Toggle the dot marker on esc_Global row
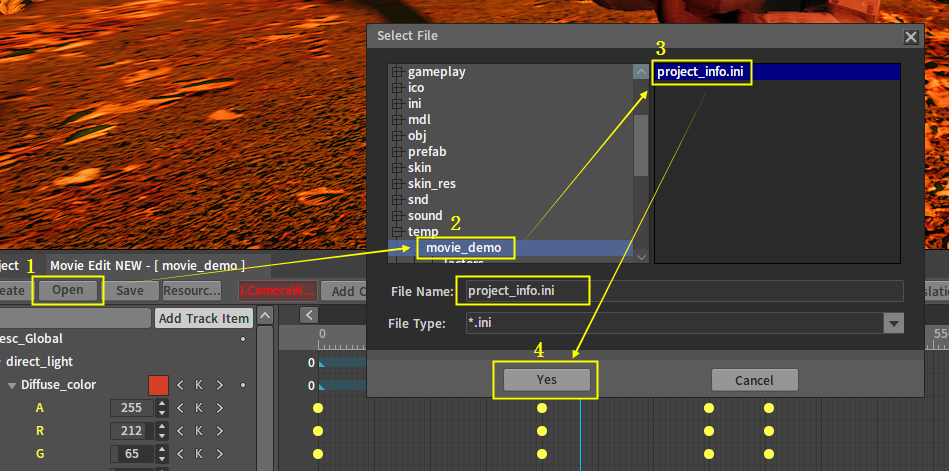 click(242, 339)
